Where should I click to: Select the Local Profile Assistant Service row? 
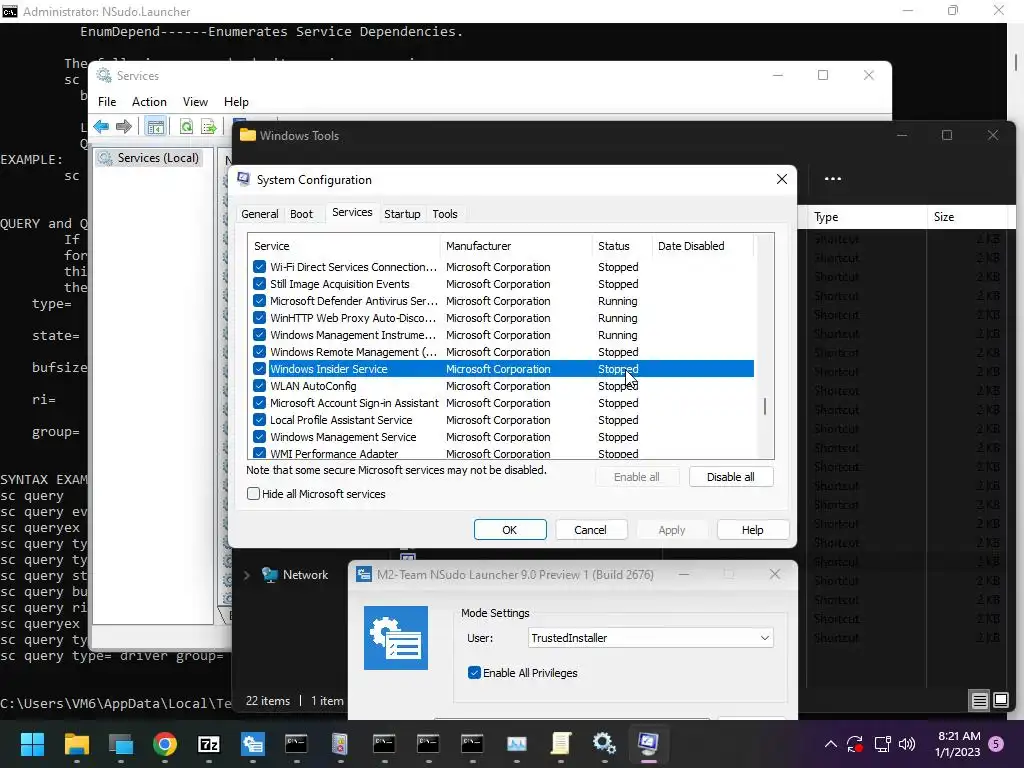[x=503, y=420]
